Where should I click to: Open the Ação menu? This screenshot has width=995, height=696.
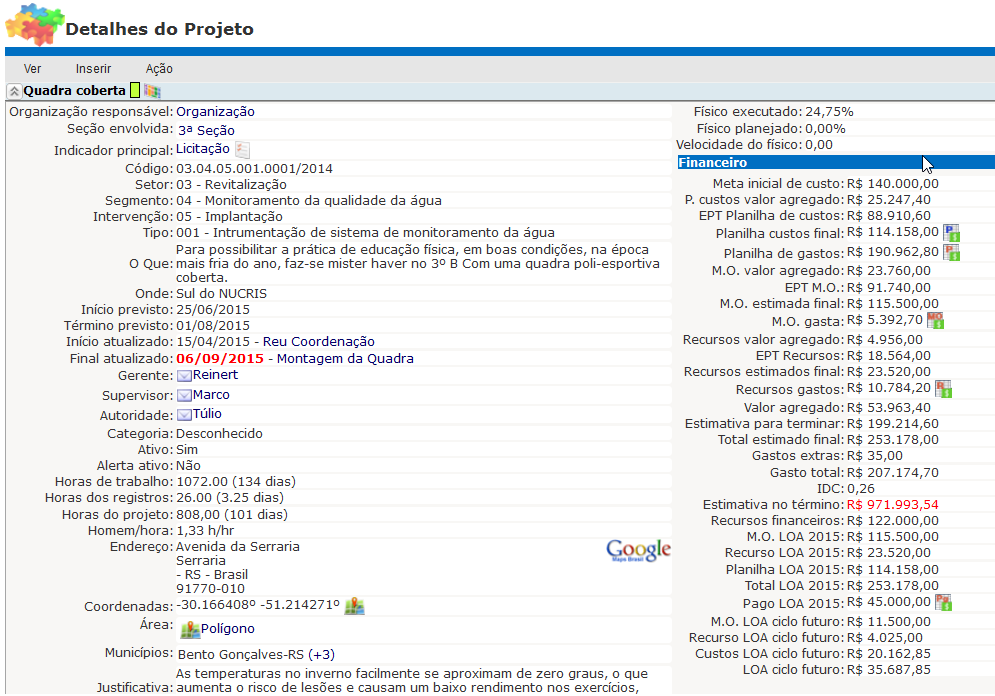tap(159, 69)
